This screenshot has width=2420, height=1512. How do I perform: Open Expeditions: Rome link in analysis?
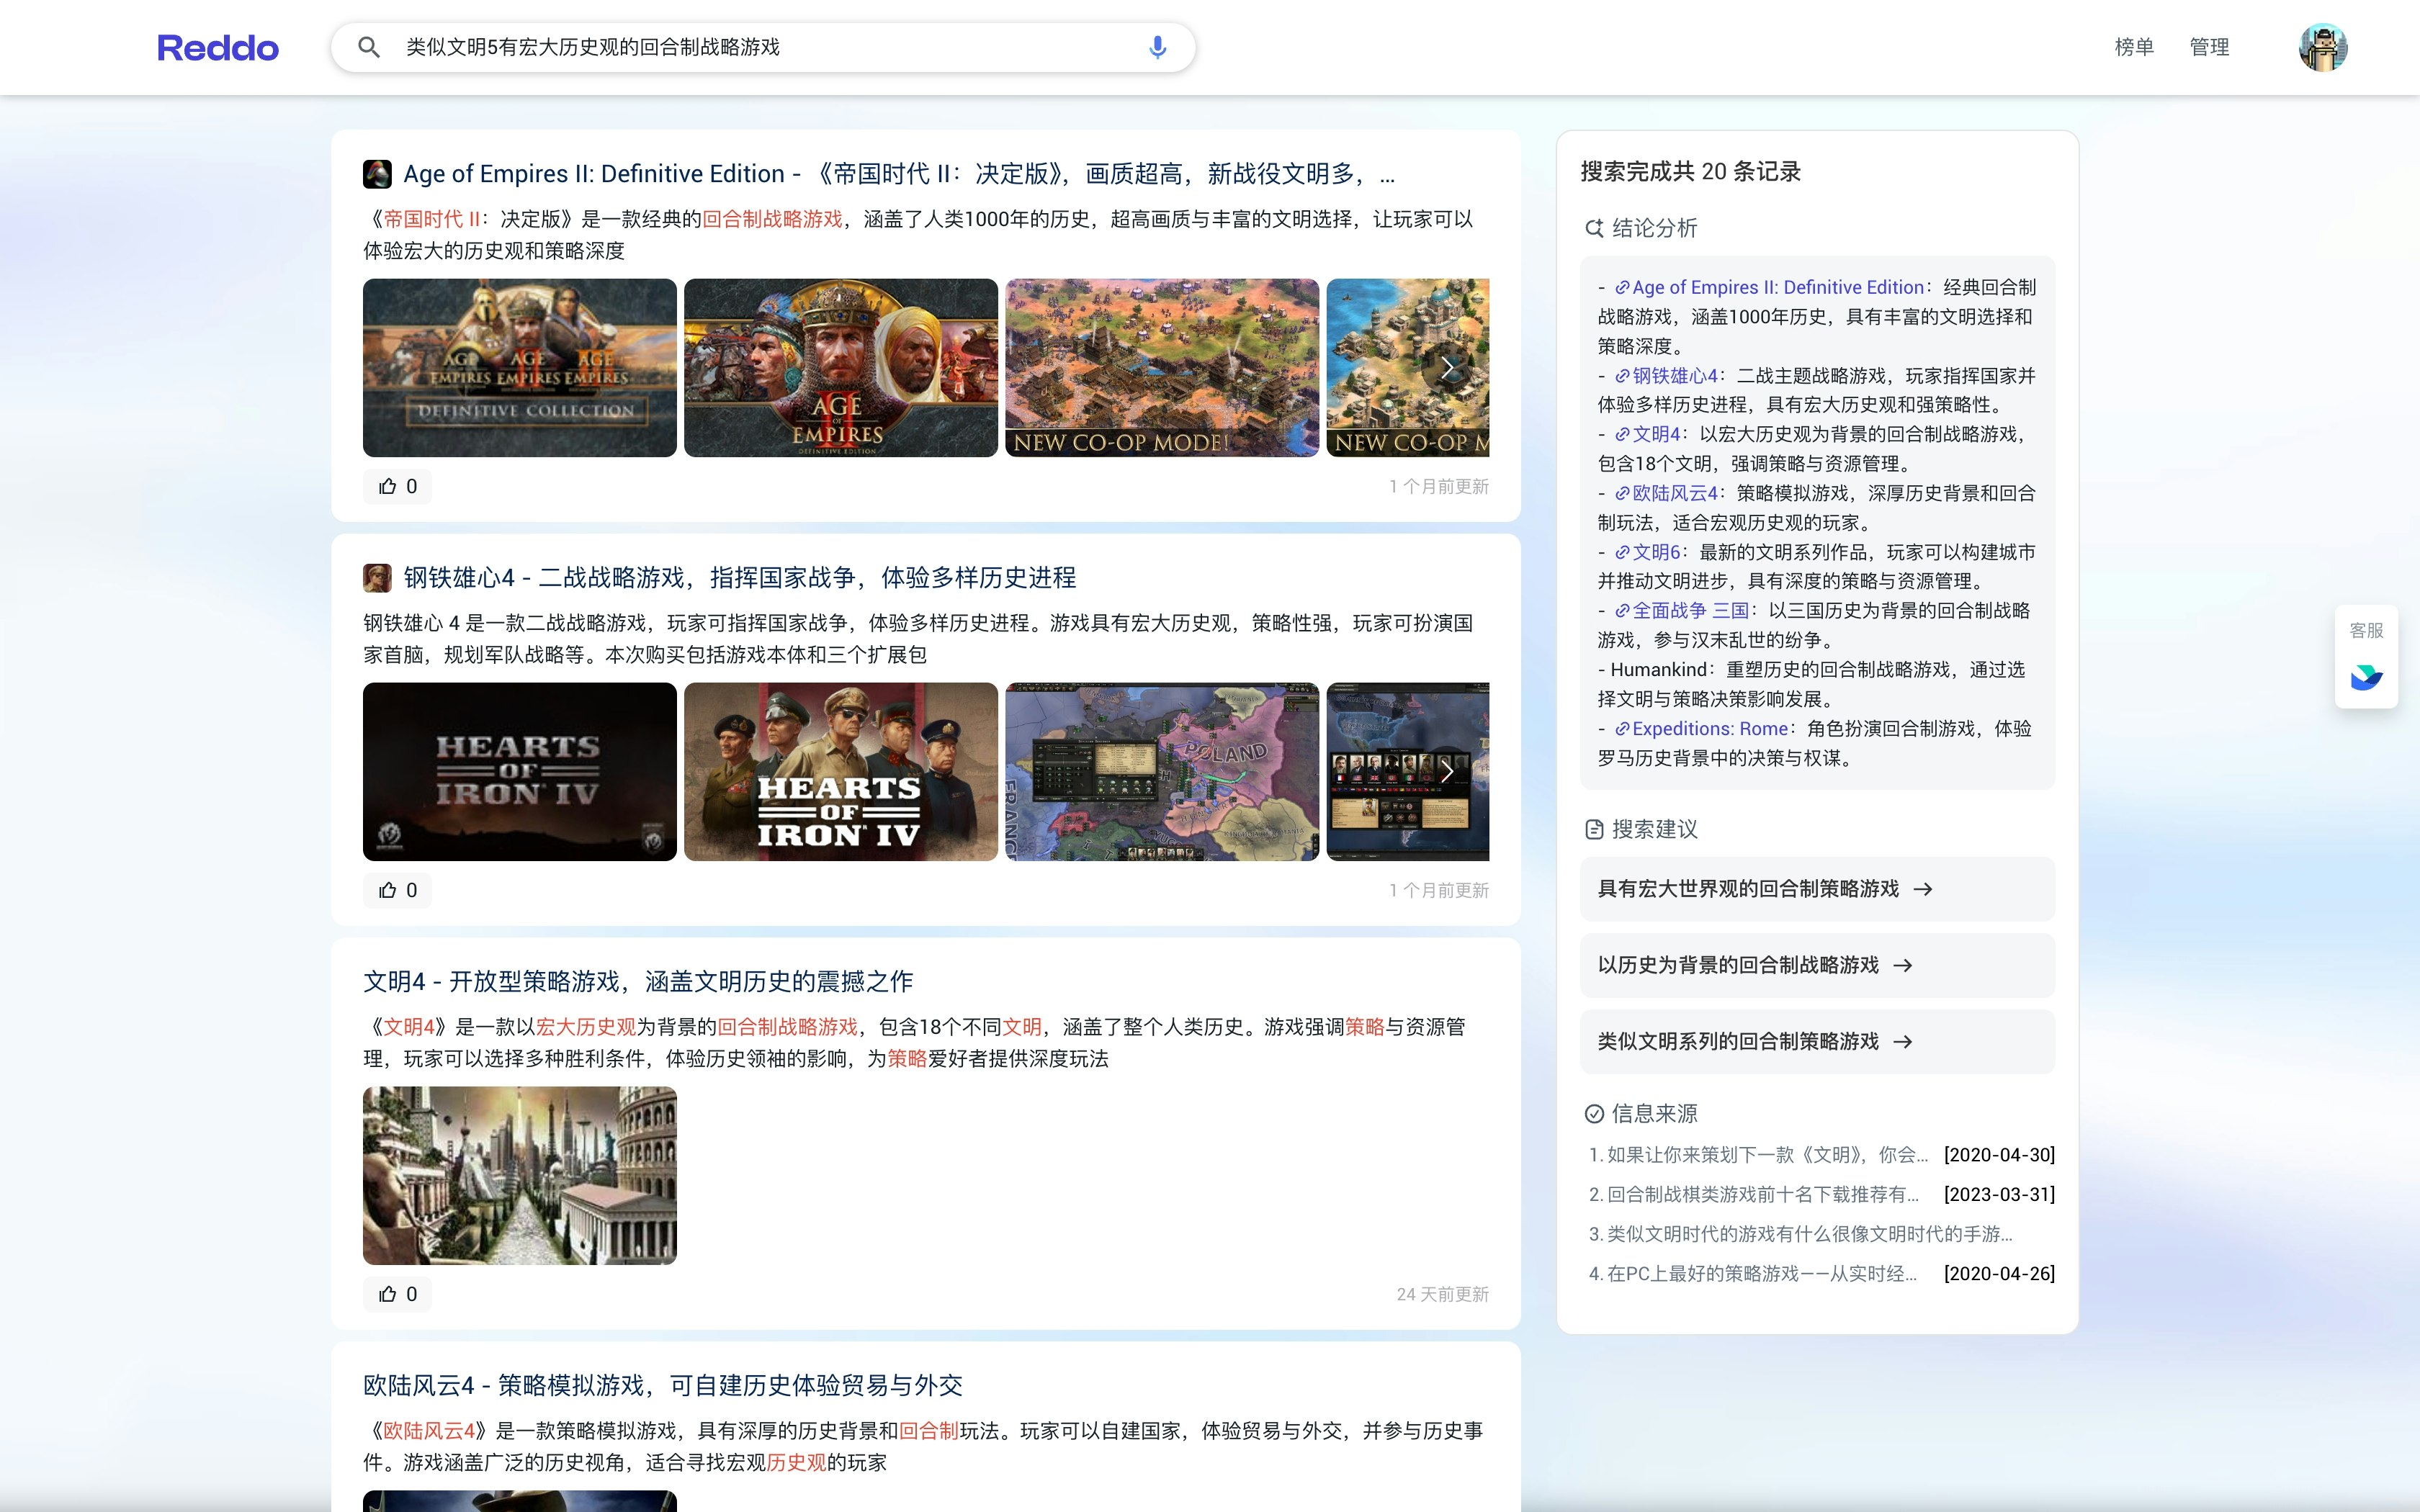[1701, 729]
